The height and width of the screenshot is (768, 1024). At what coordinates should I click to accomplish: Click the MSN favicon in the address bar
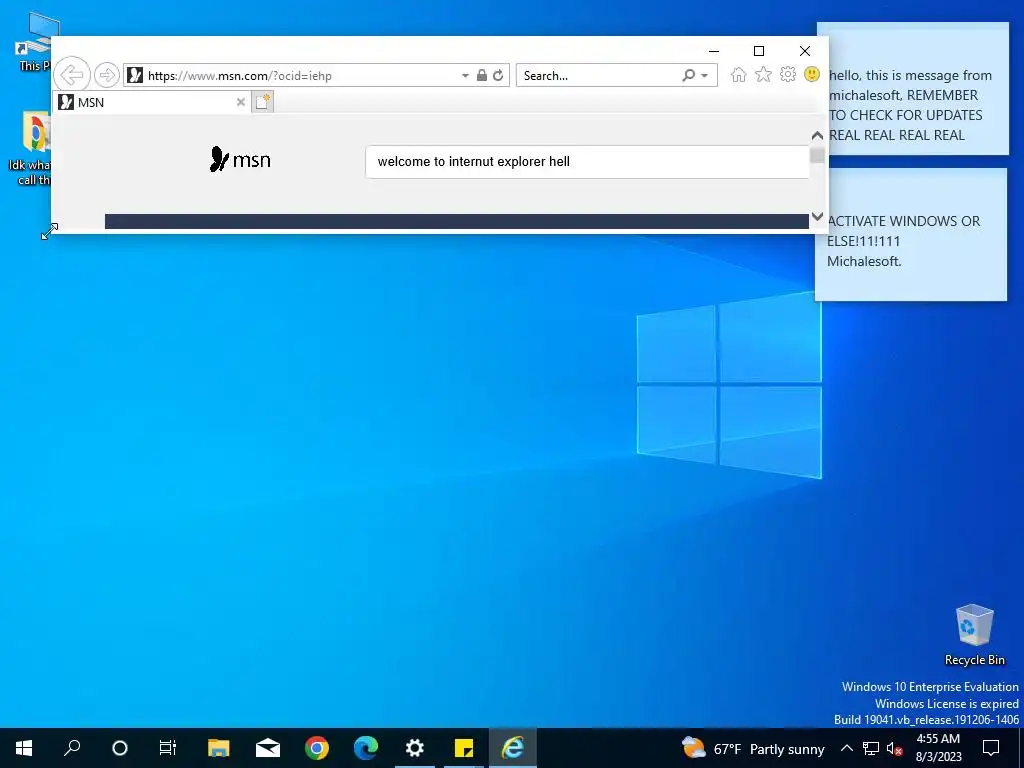(x=135, y=75)
